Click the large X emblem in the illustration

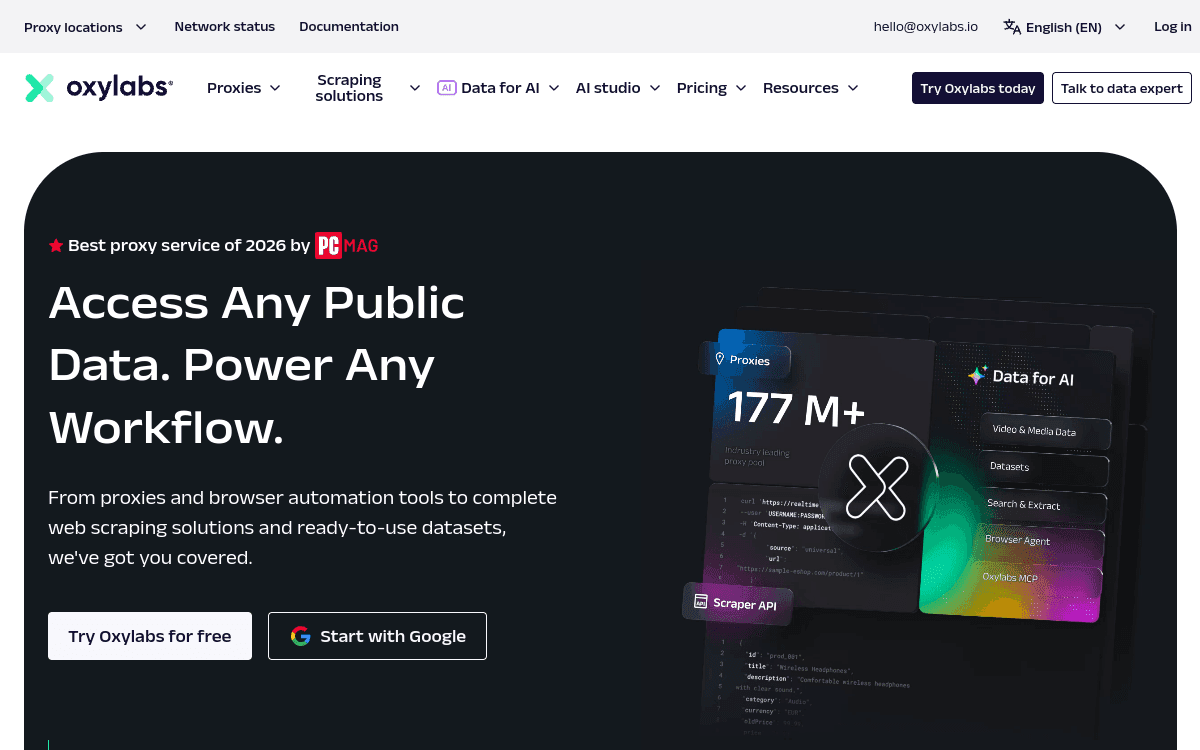878,488
